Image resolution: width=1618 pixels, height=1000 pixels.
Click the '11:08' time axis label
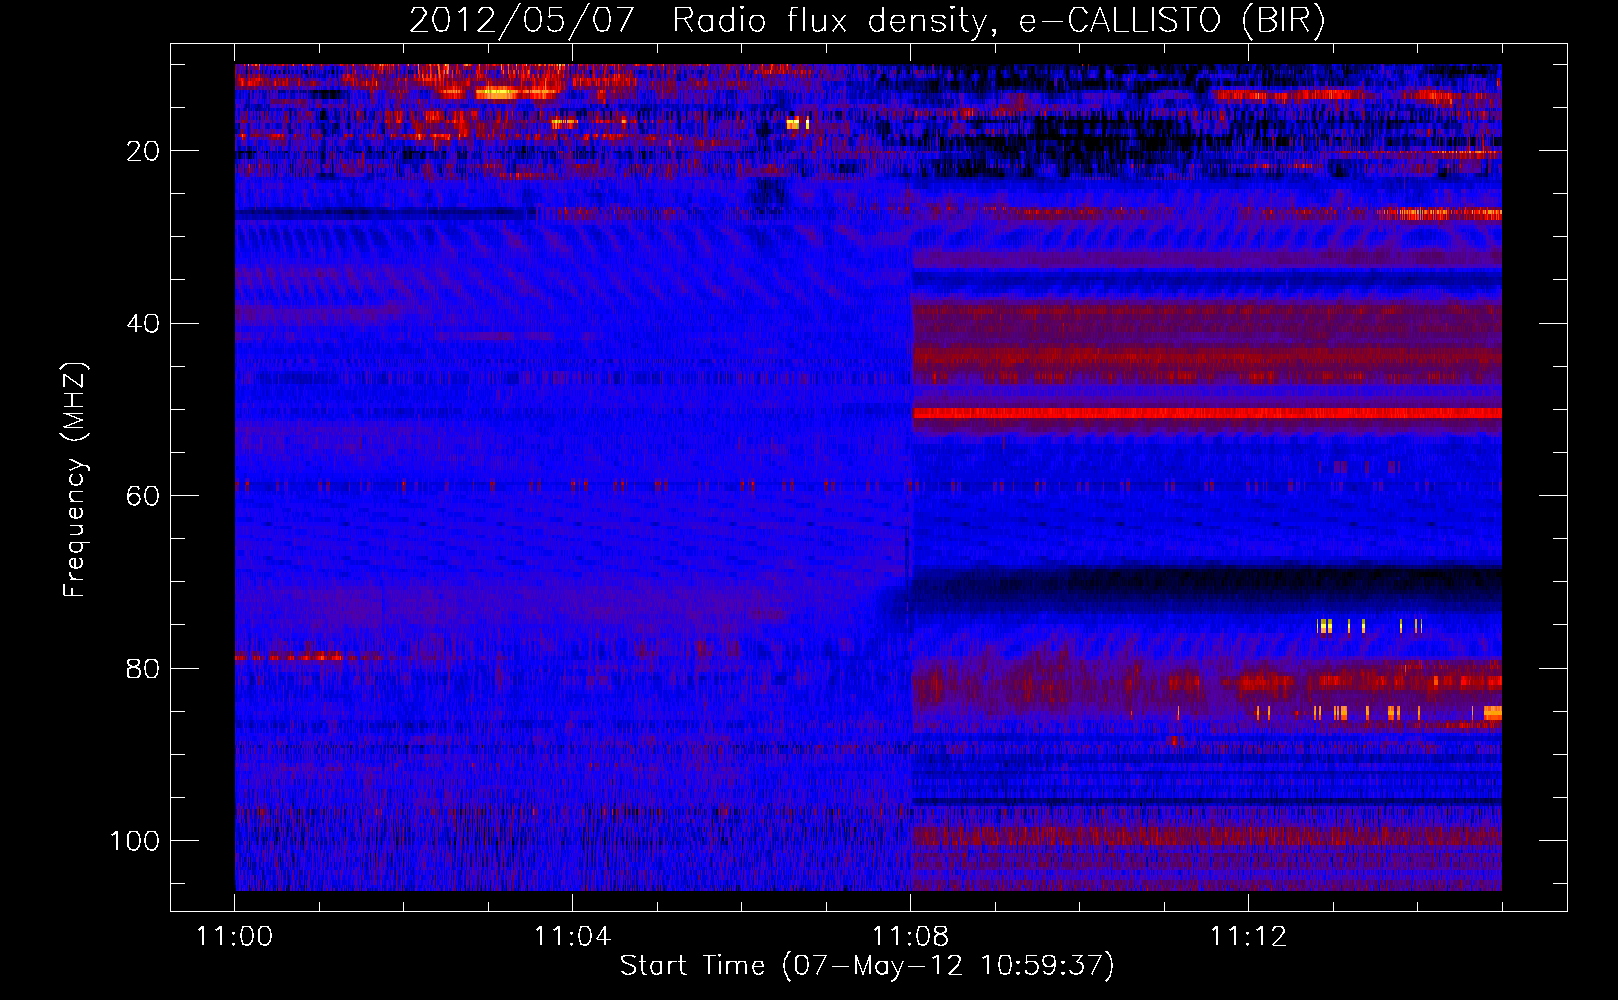click(x=910, y=937)
